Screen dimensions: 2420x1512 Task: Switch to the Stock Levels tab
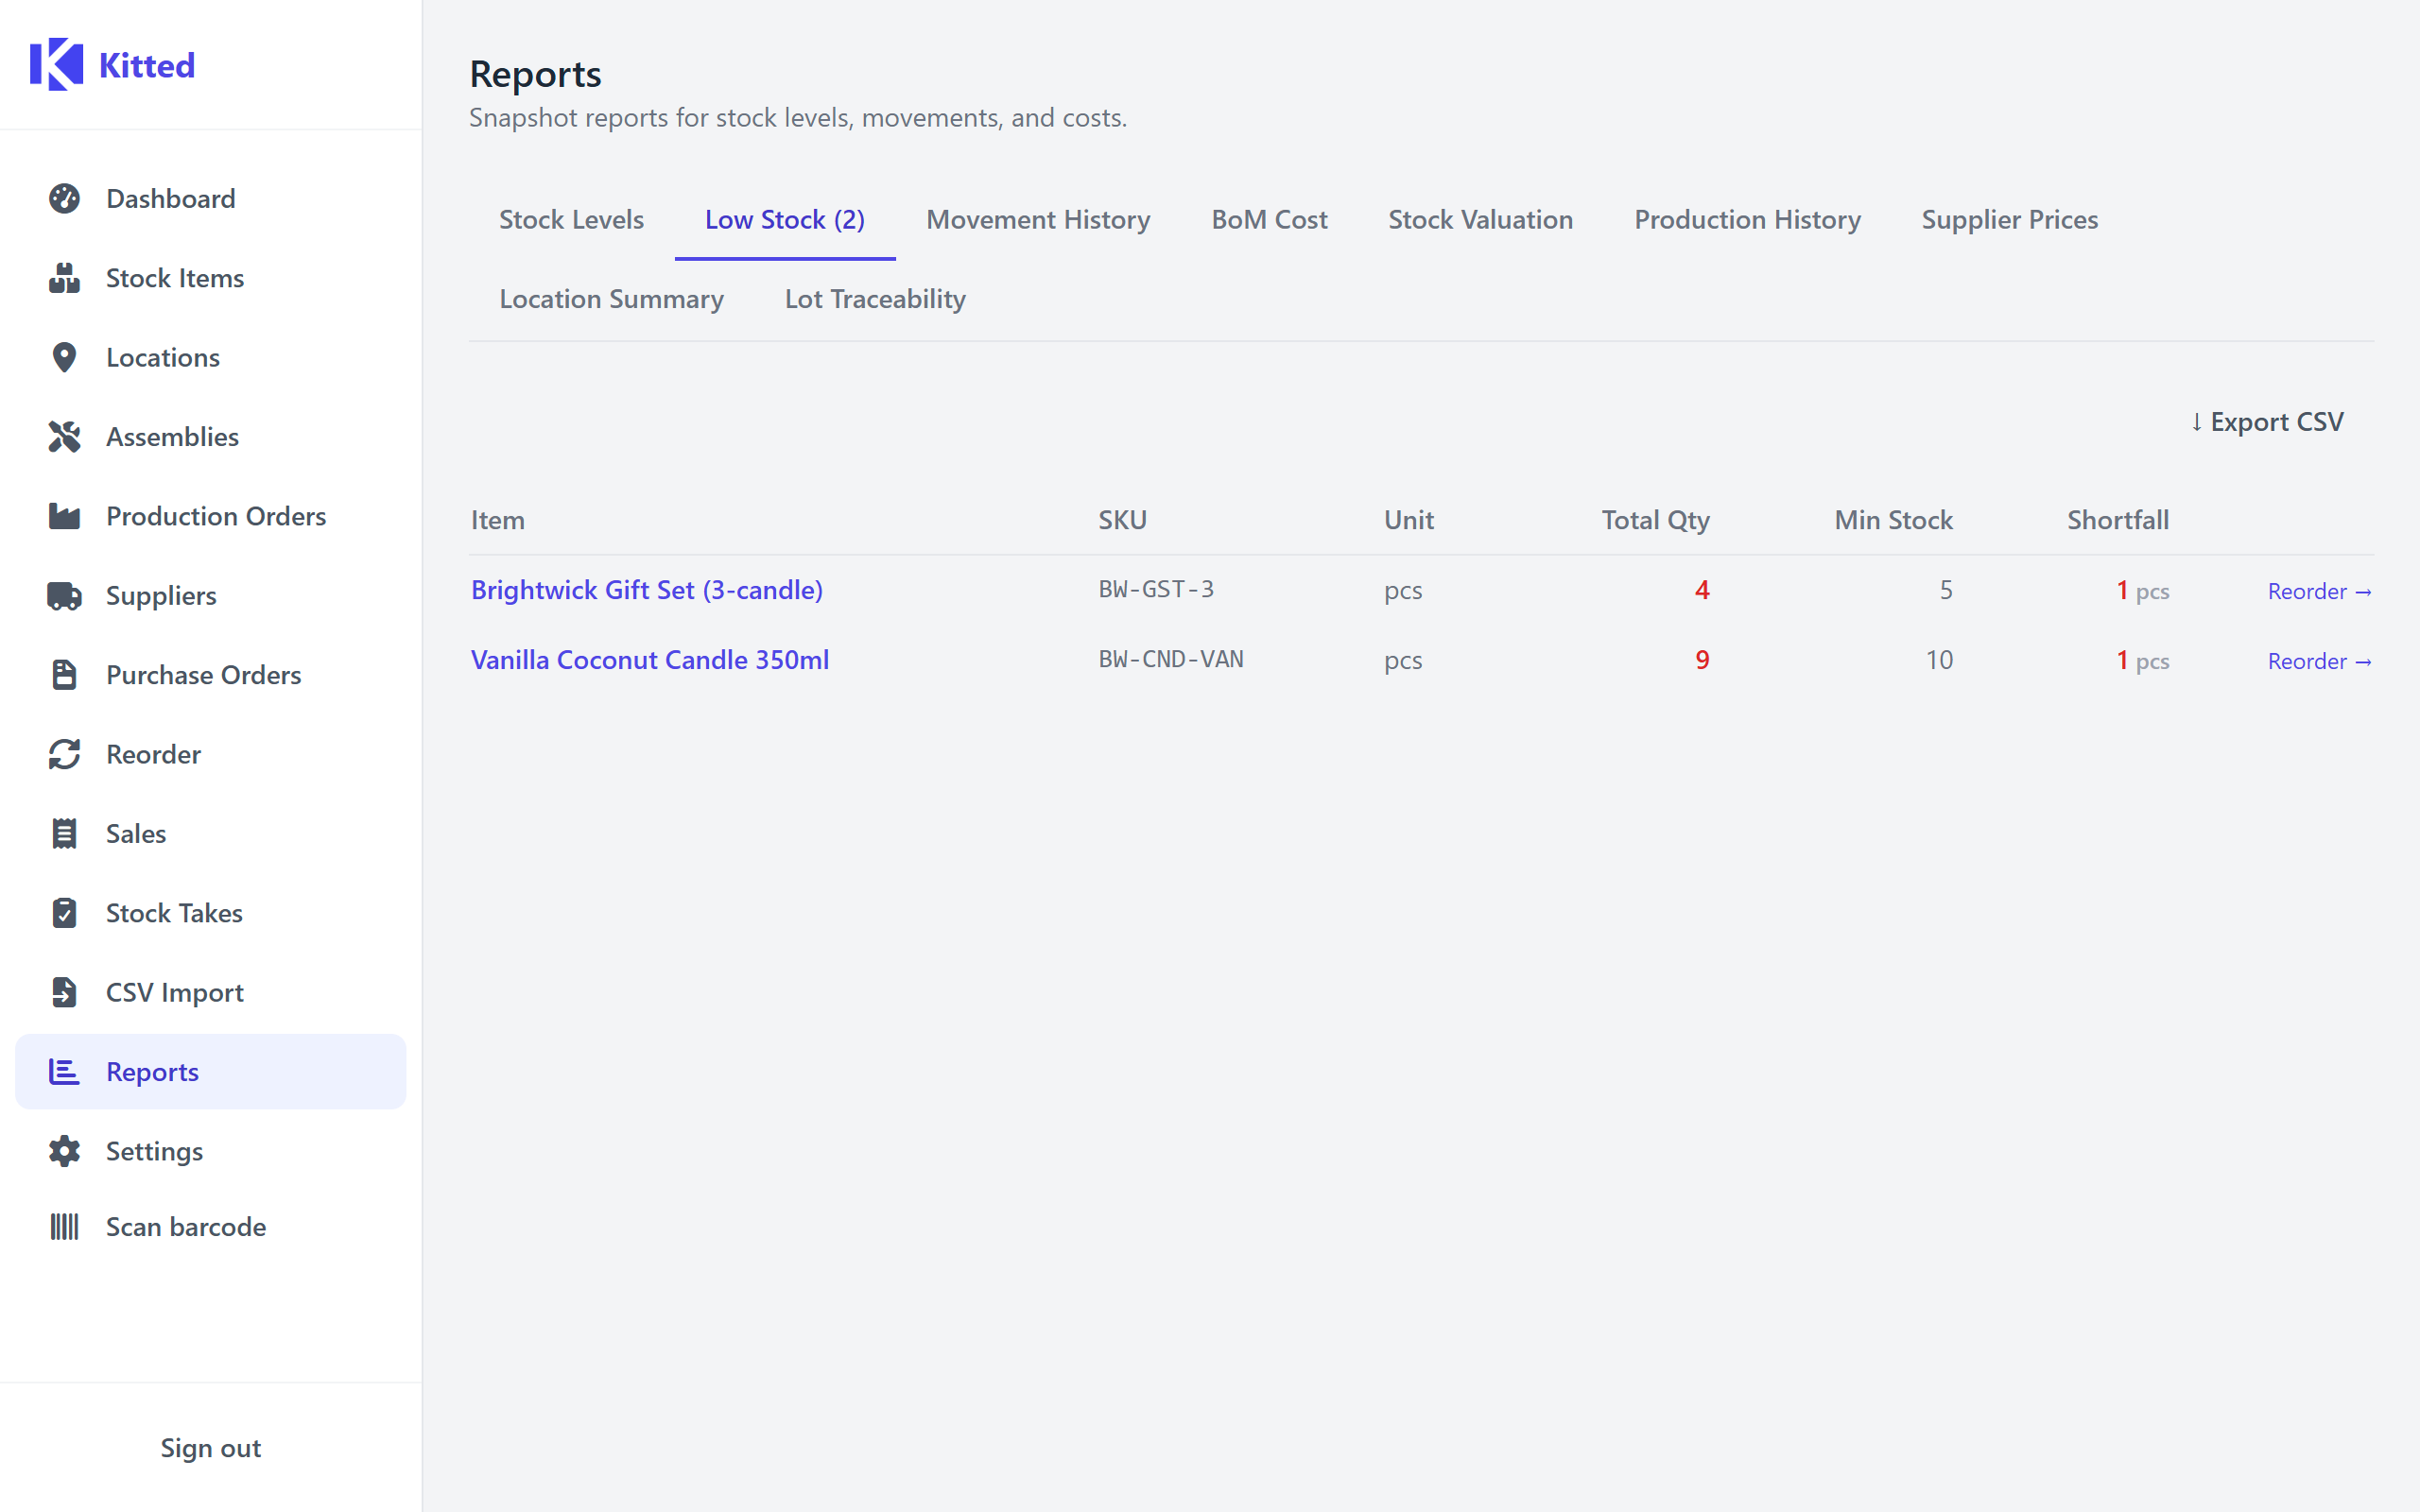571,220
